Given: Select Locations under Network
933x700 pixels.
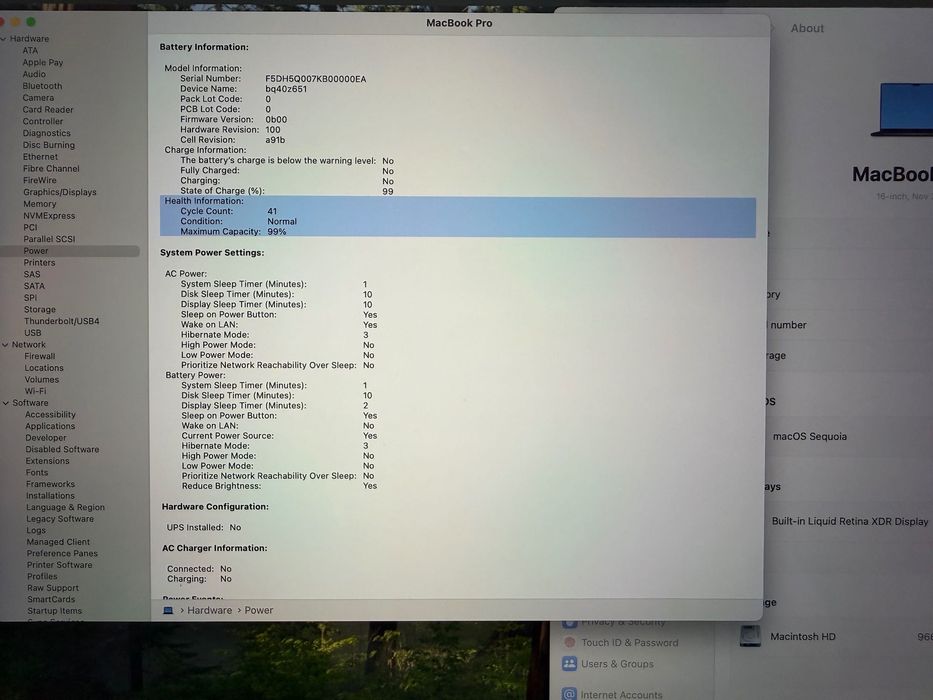Looking at the screenshot, I should point(44,368).
